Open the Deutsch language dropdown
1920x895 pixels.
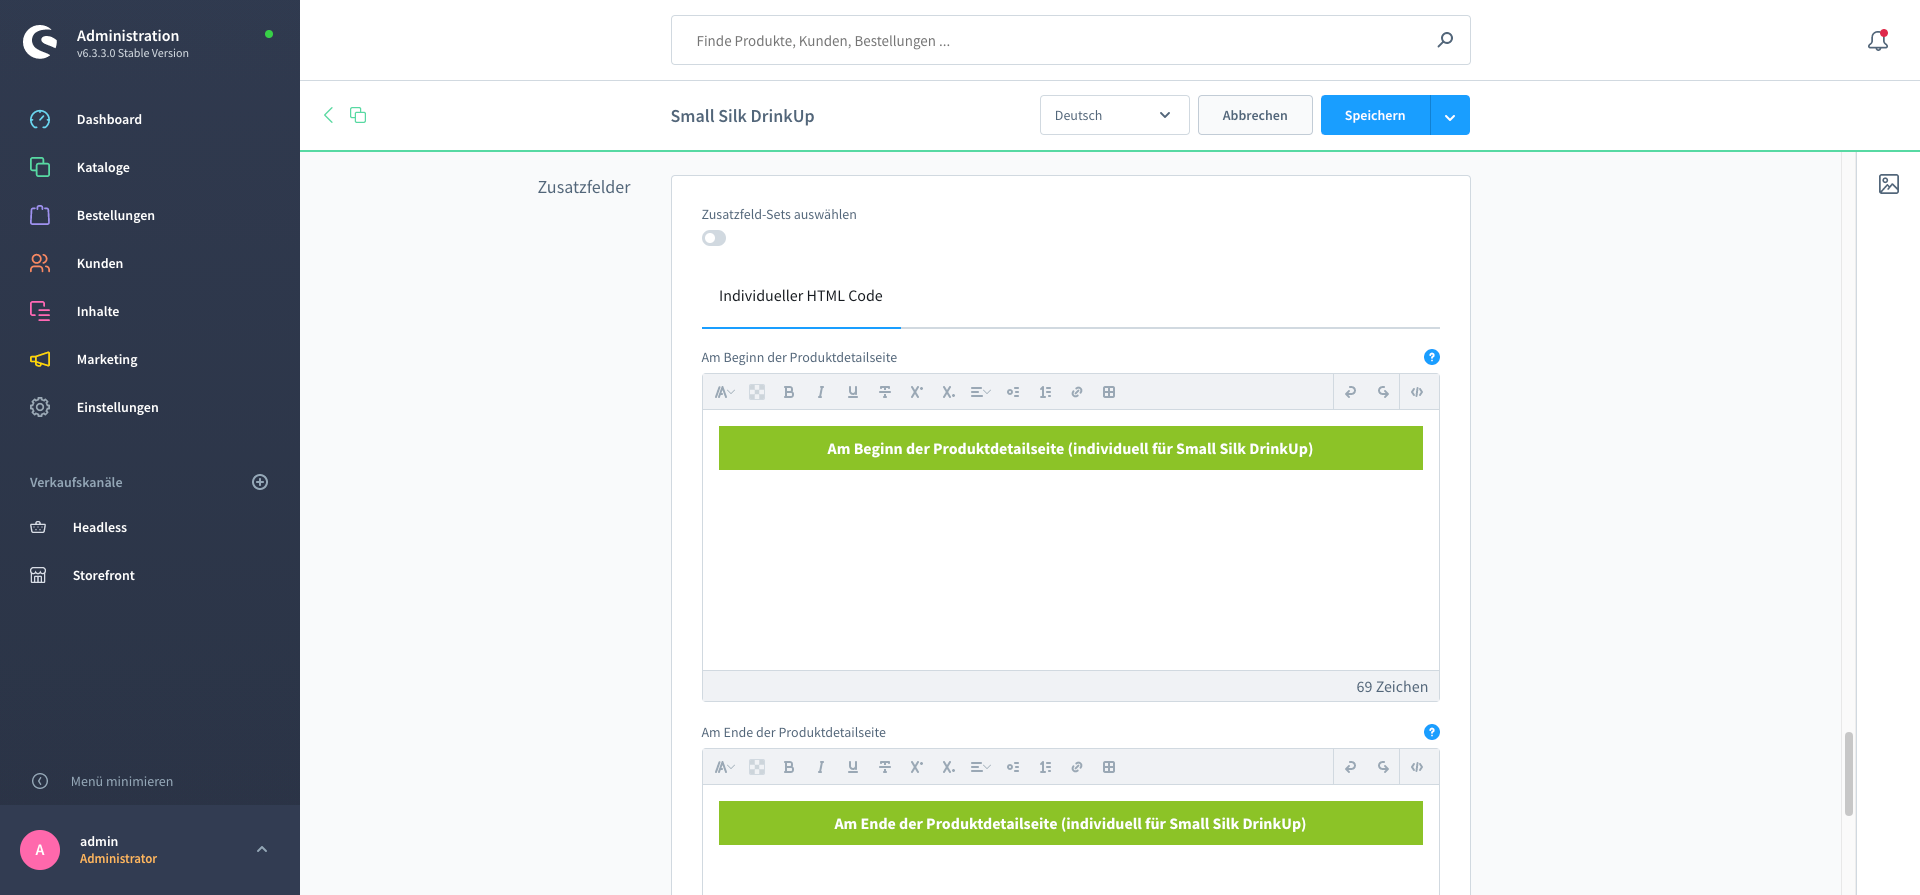1114,115
